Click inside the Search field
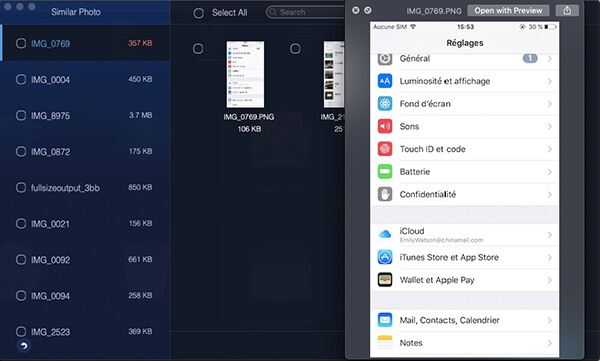Image resolution: width=600 pixels, height=361 pixels. [x=306, y=12]
